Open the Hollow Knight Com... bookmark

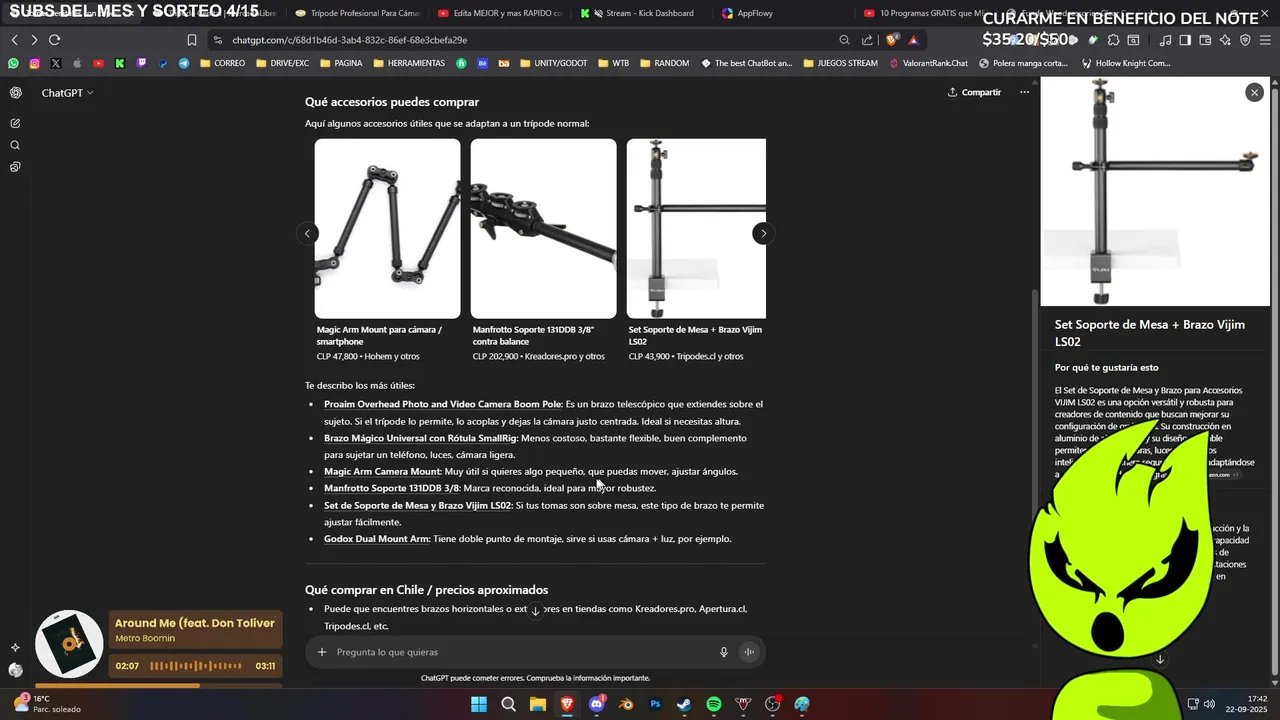point(1125,63)
